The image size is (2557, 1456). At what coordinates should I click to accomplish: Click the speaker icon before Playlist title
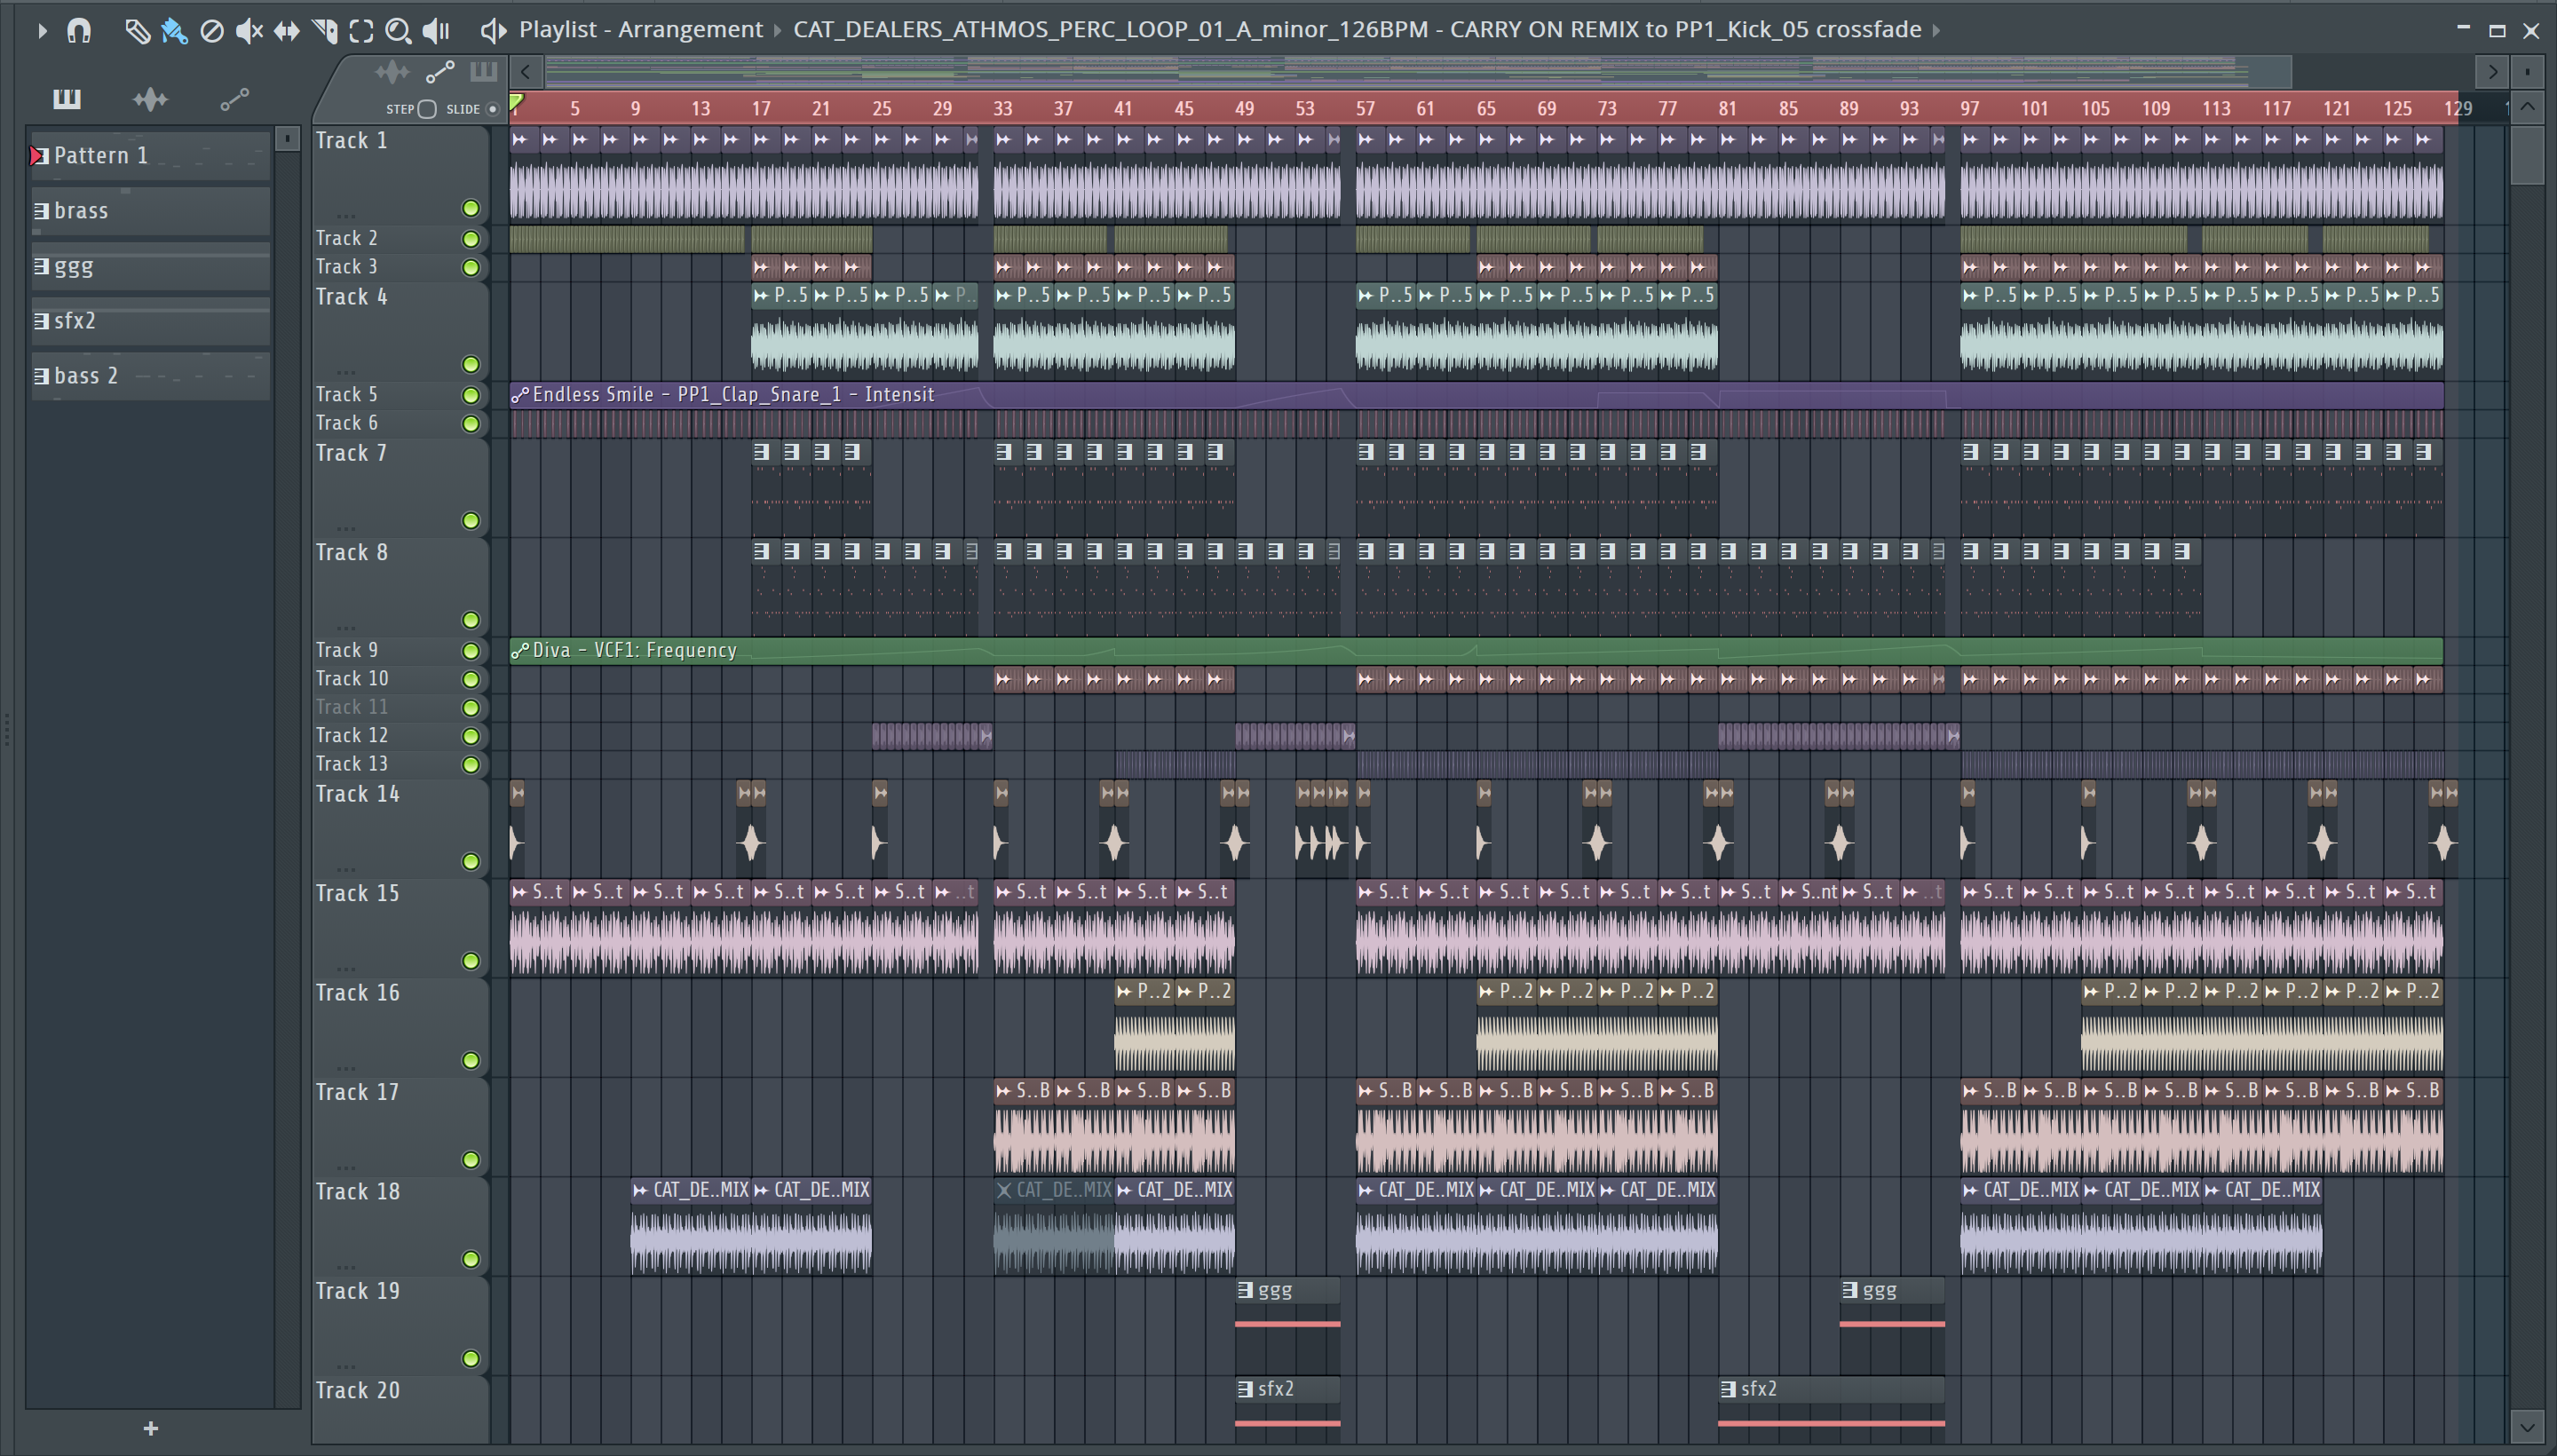click(493, 31)
